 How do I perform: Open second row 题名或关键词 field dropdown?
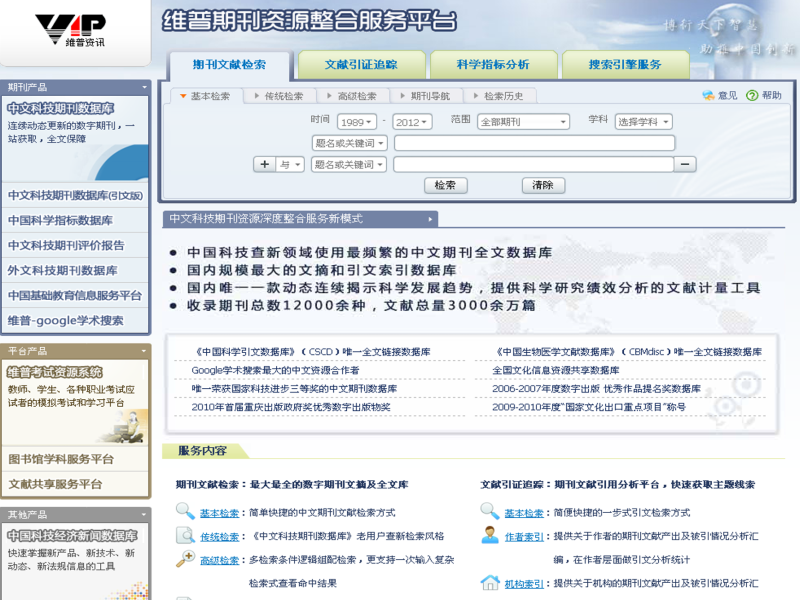[349, 164]
